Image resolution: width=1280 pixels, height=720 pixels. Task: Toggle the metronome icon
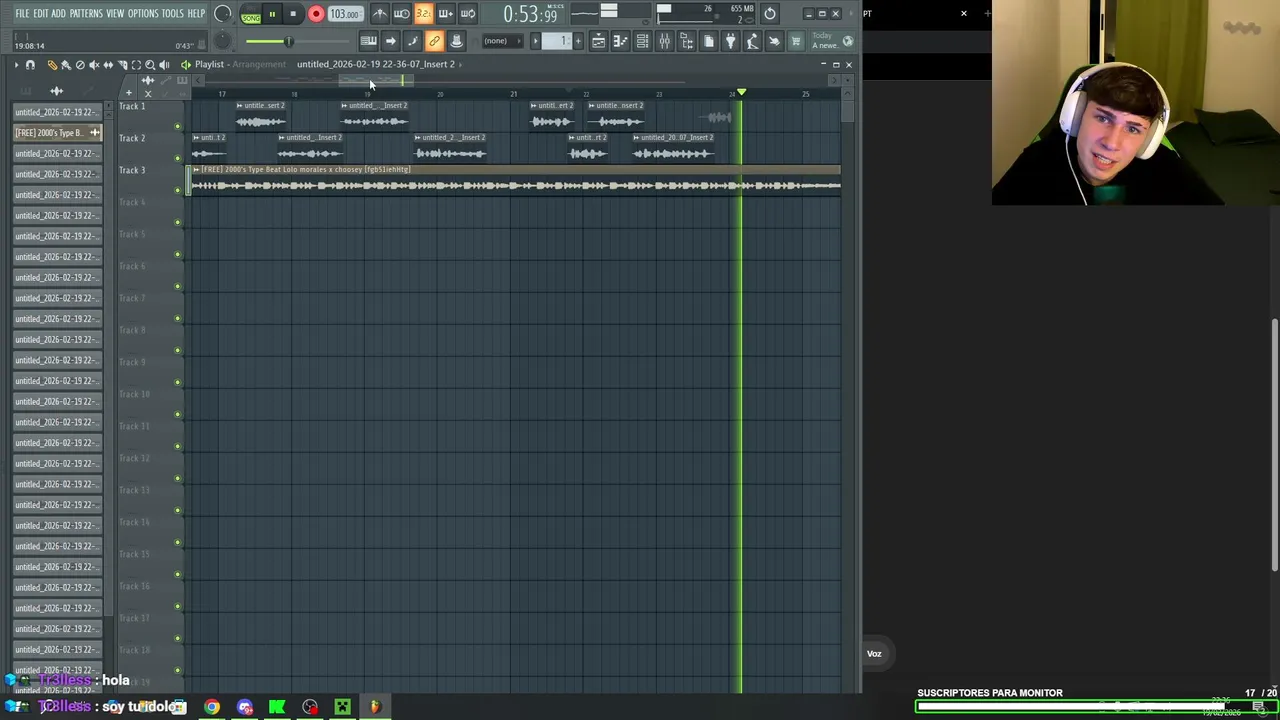(x=380, y=14)
